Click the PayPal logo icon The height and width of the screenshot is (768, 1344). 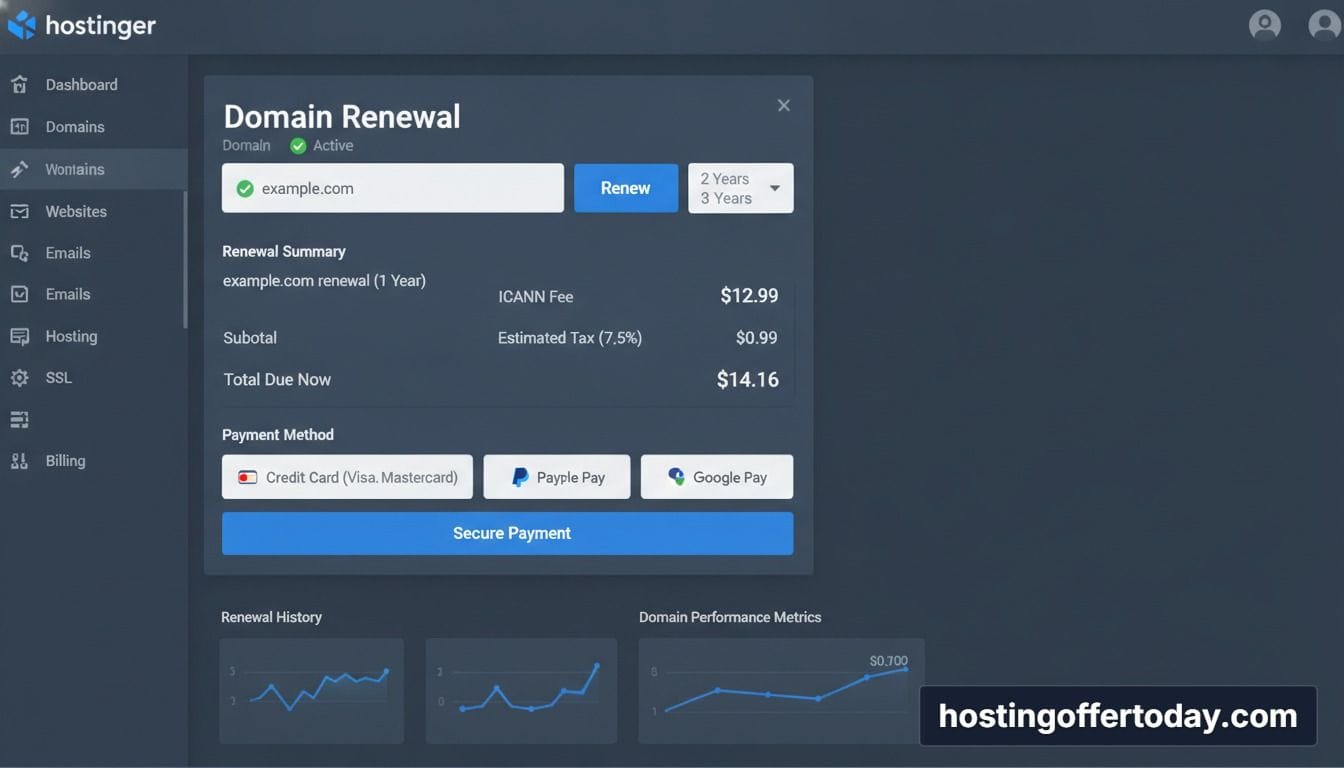tap(520, 478)
